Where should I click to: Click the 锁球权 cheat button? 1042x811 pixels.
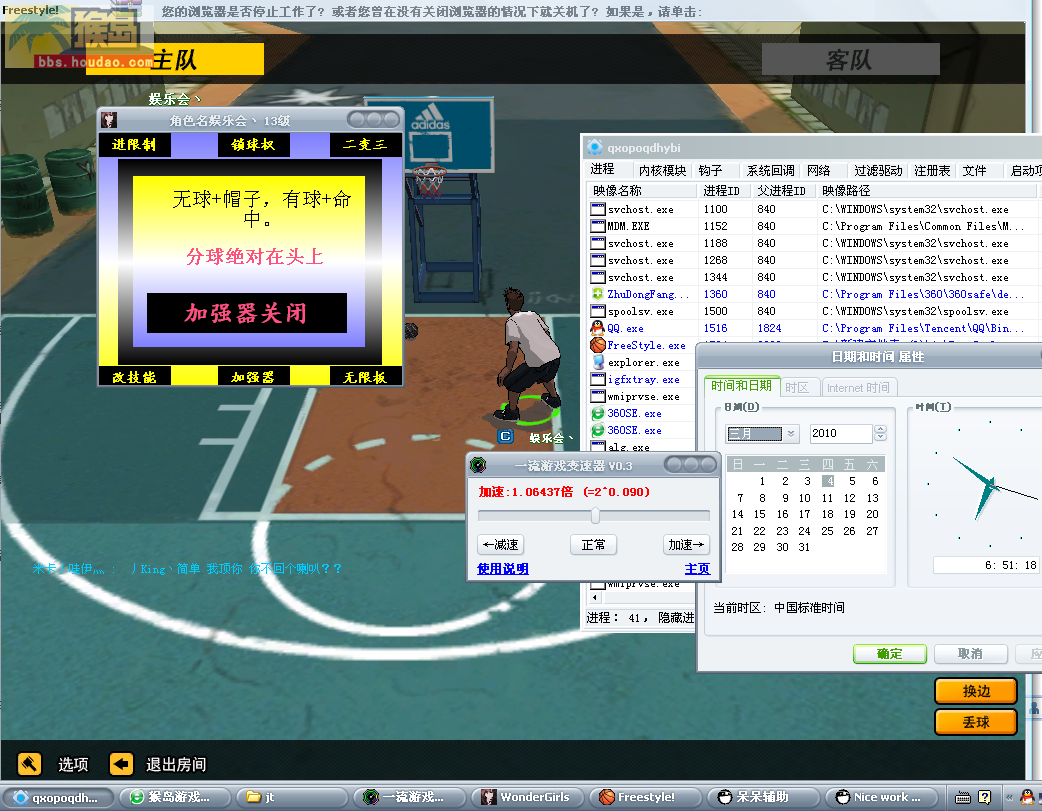[x=253, y=145]
